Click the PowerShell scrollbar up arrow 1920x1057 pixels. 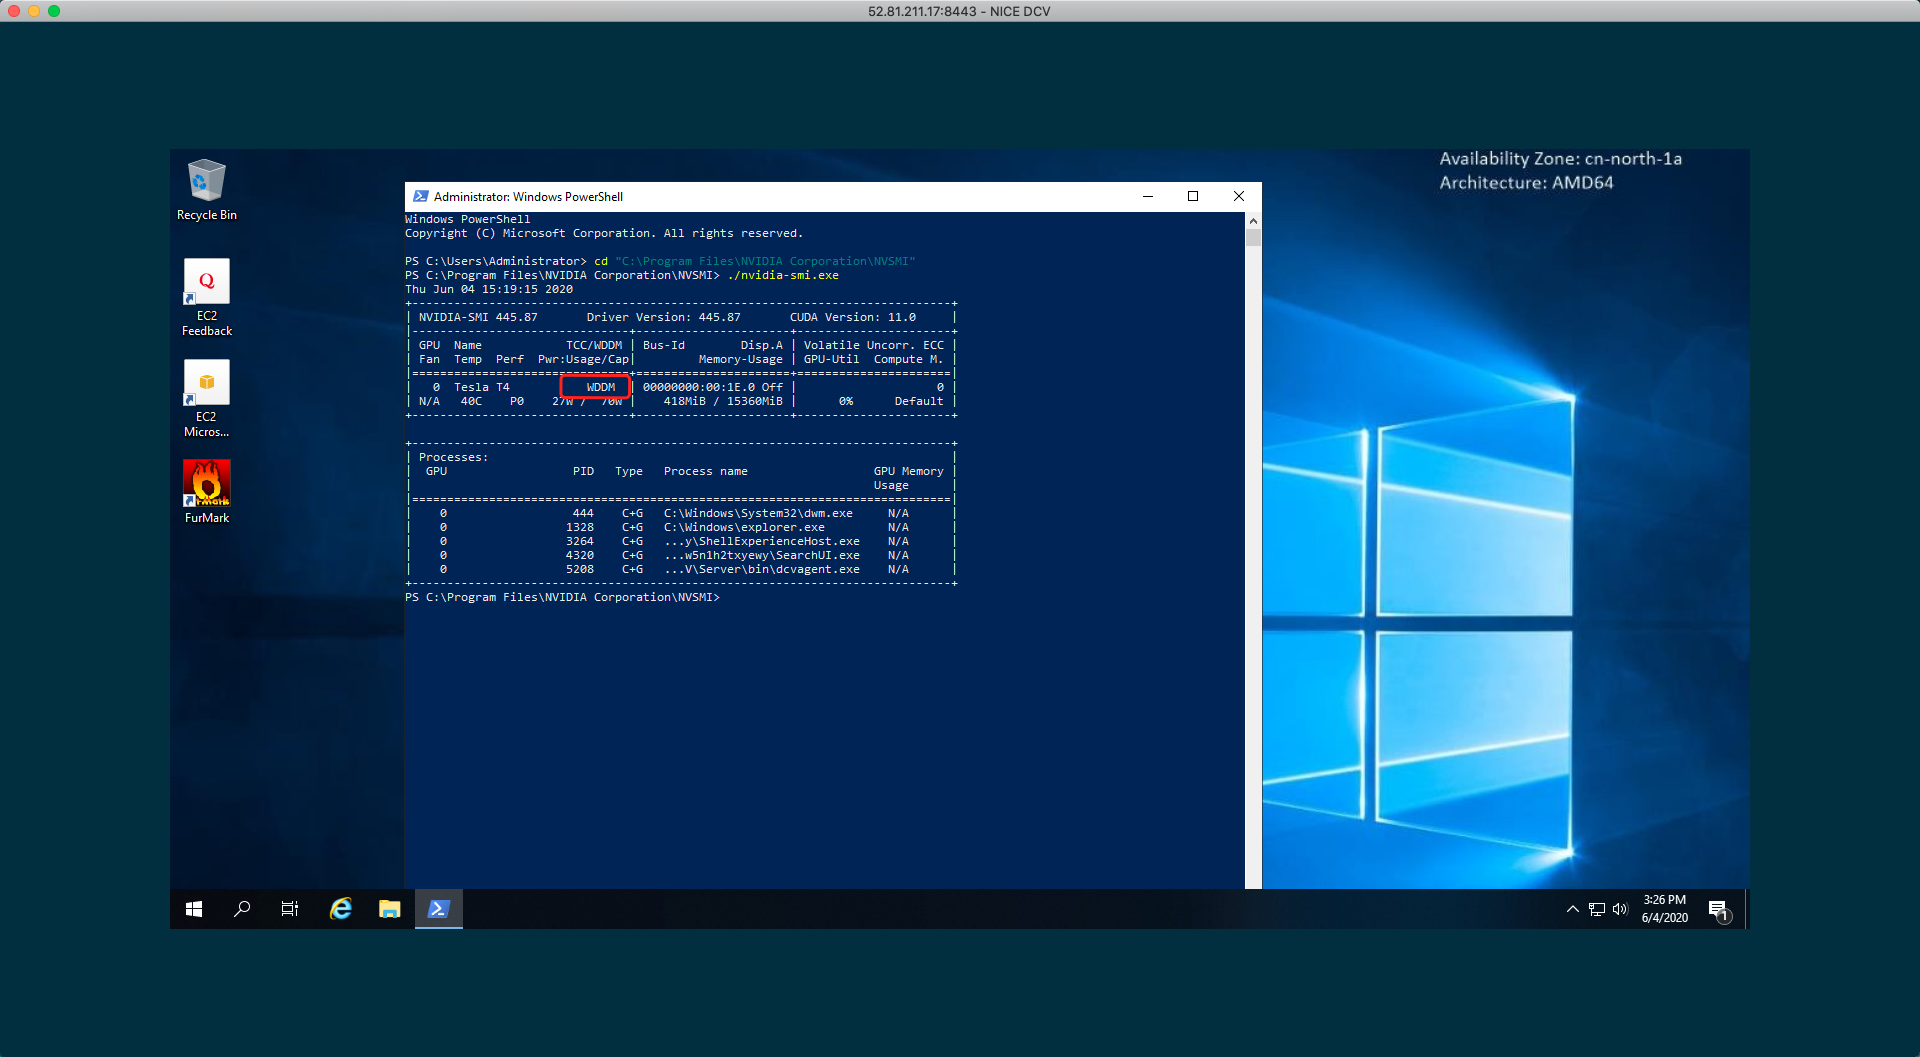[x=1253, y=221]
